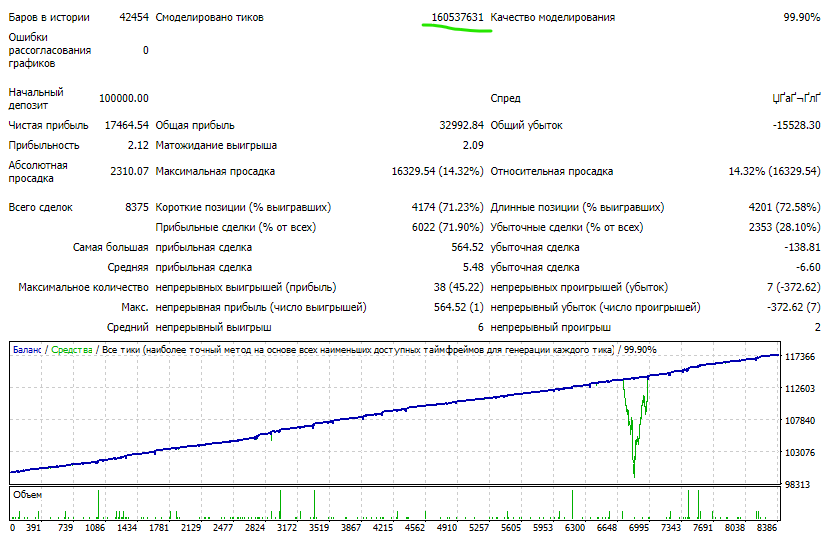Select the net profit value 17464.54
This screenshot has height=541, width=840.
coord(126,125)
